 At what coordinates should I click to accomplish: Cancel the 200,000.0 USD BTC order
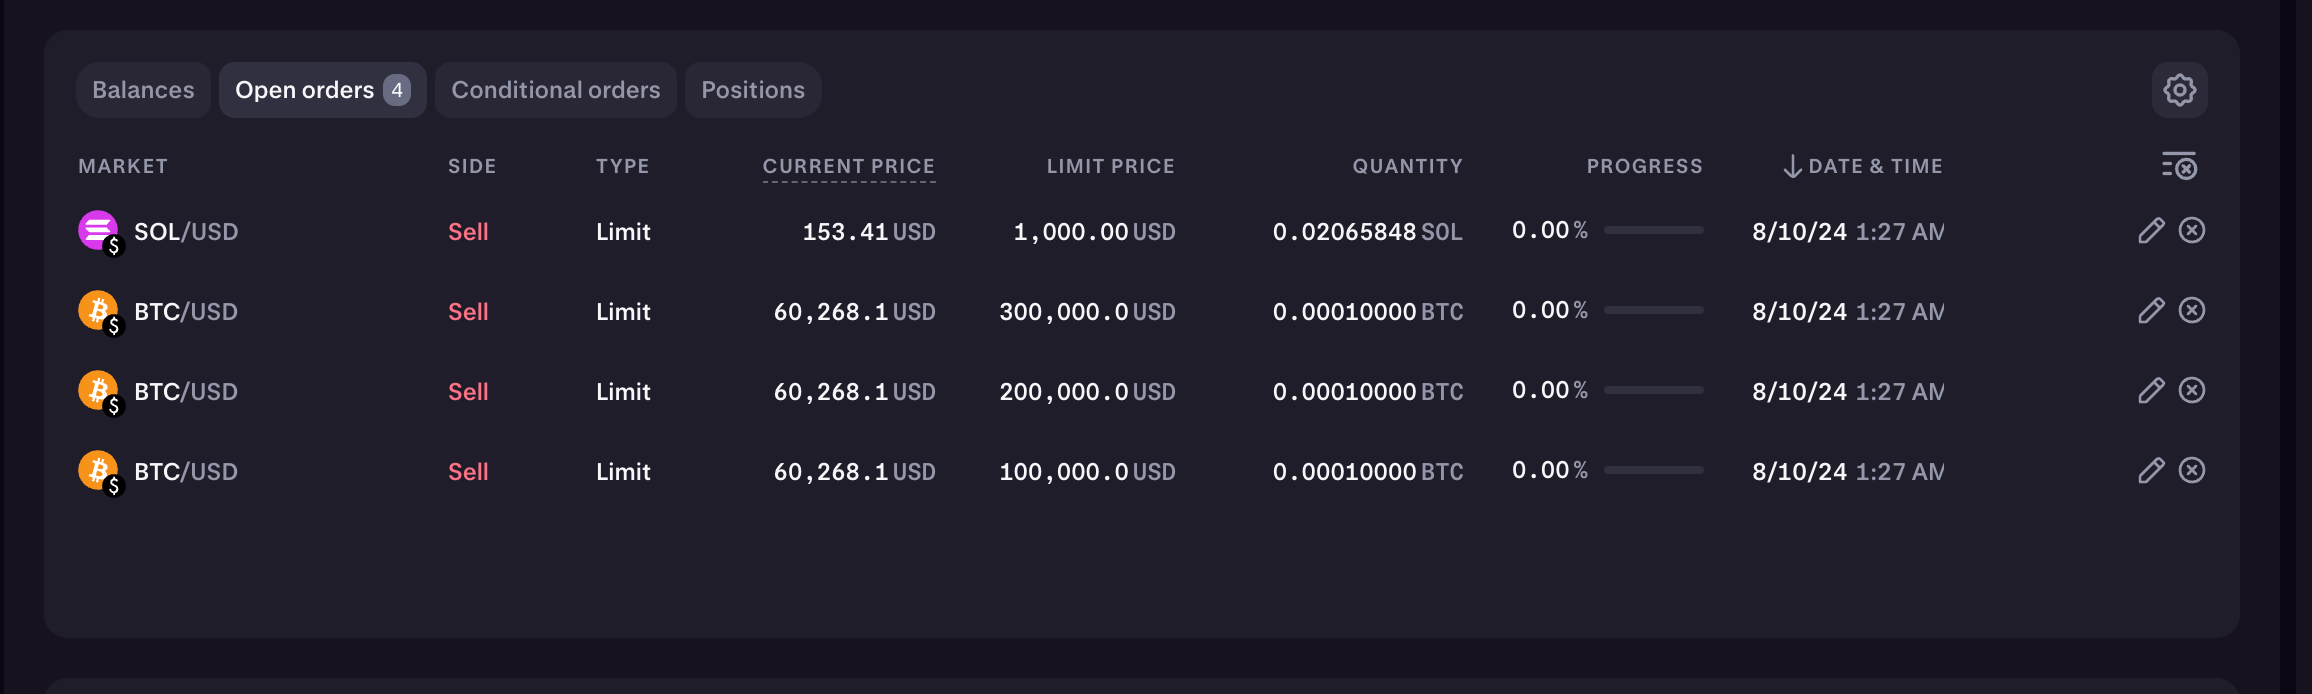click(2192, 391)
